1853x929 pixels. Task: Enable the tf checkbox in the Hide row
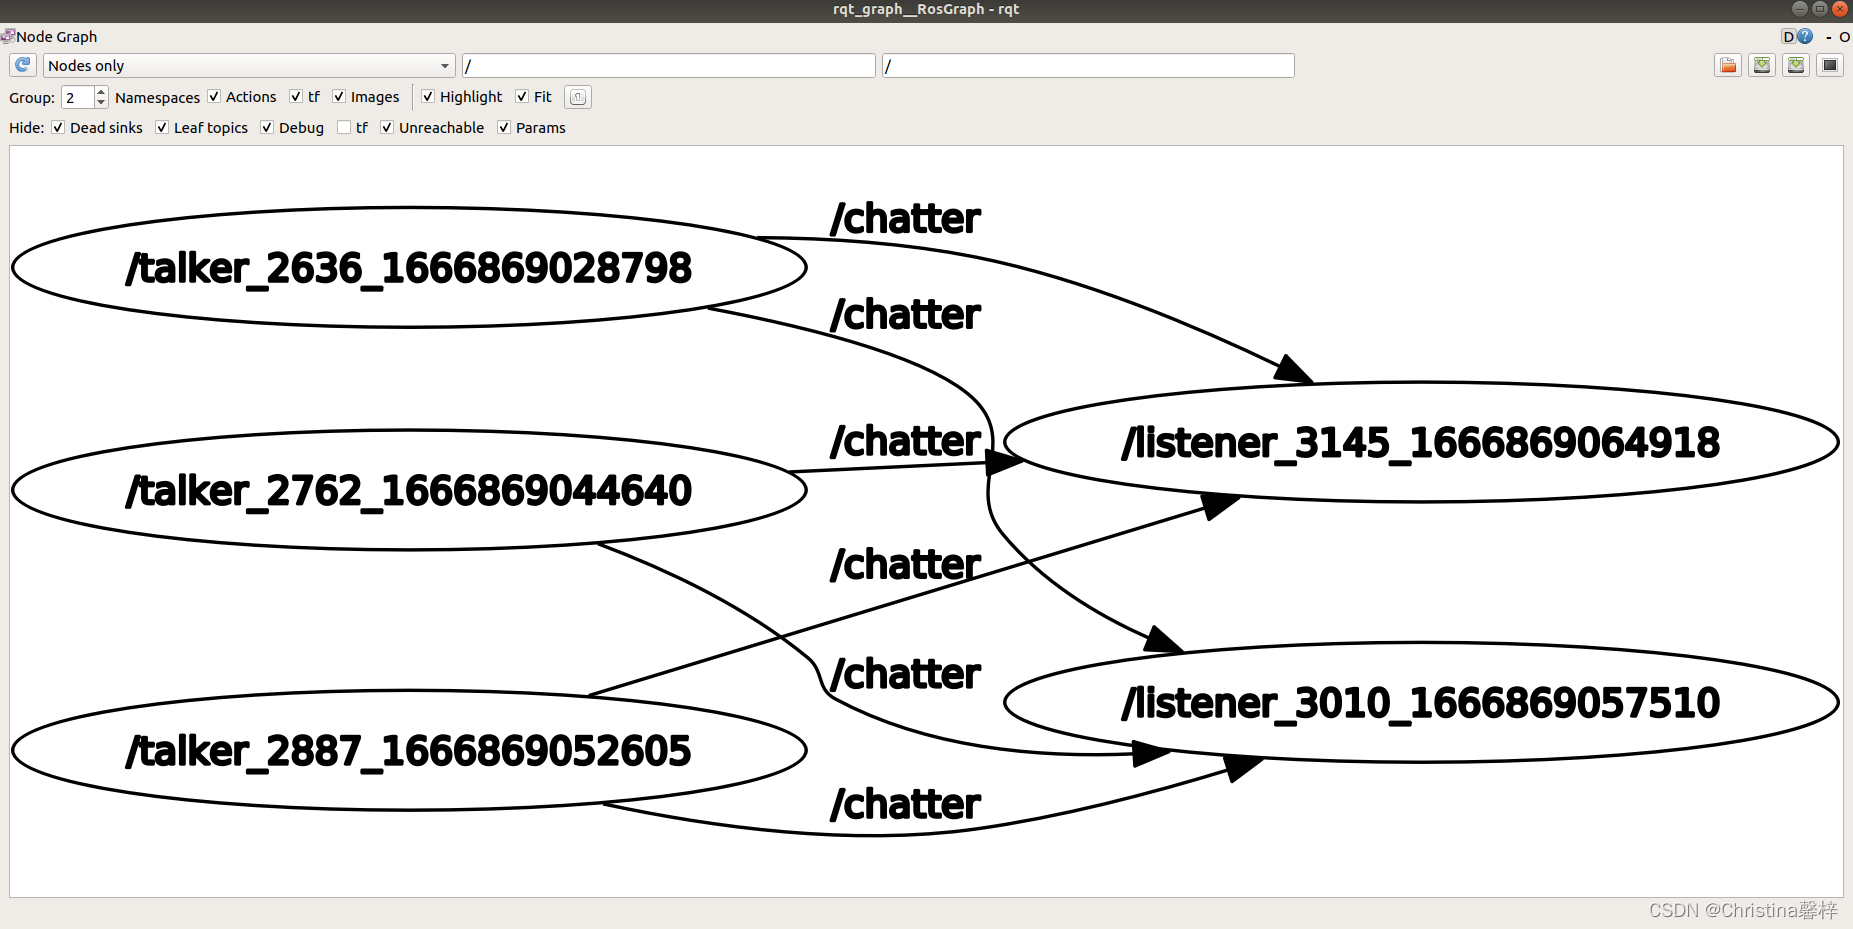(x=343, y=127)
